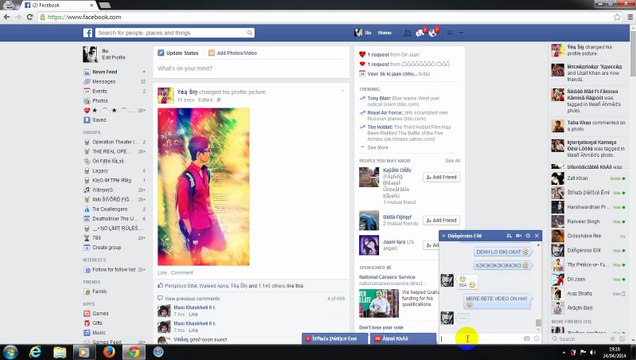This screenshot has width=636, height=360.
Task: Add Friend for second suggested person
Action: click(441, 220)
